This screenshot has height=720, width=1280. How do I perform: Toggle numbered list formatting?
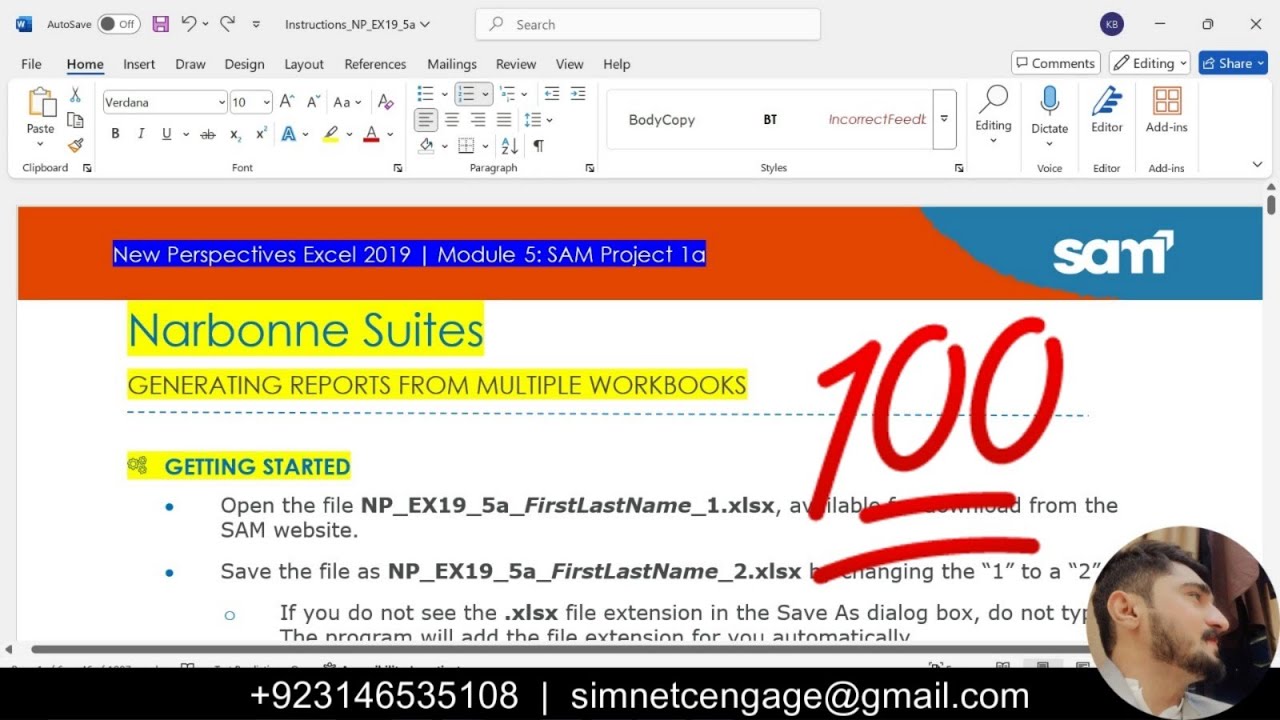pyautogui.click(x=465, y=94)
